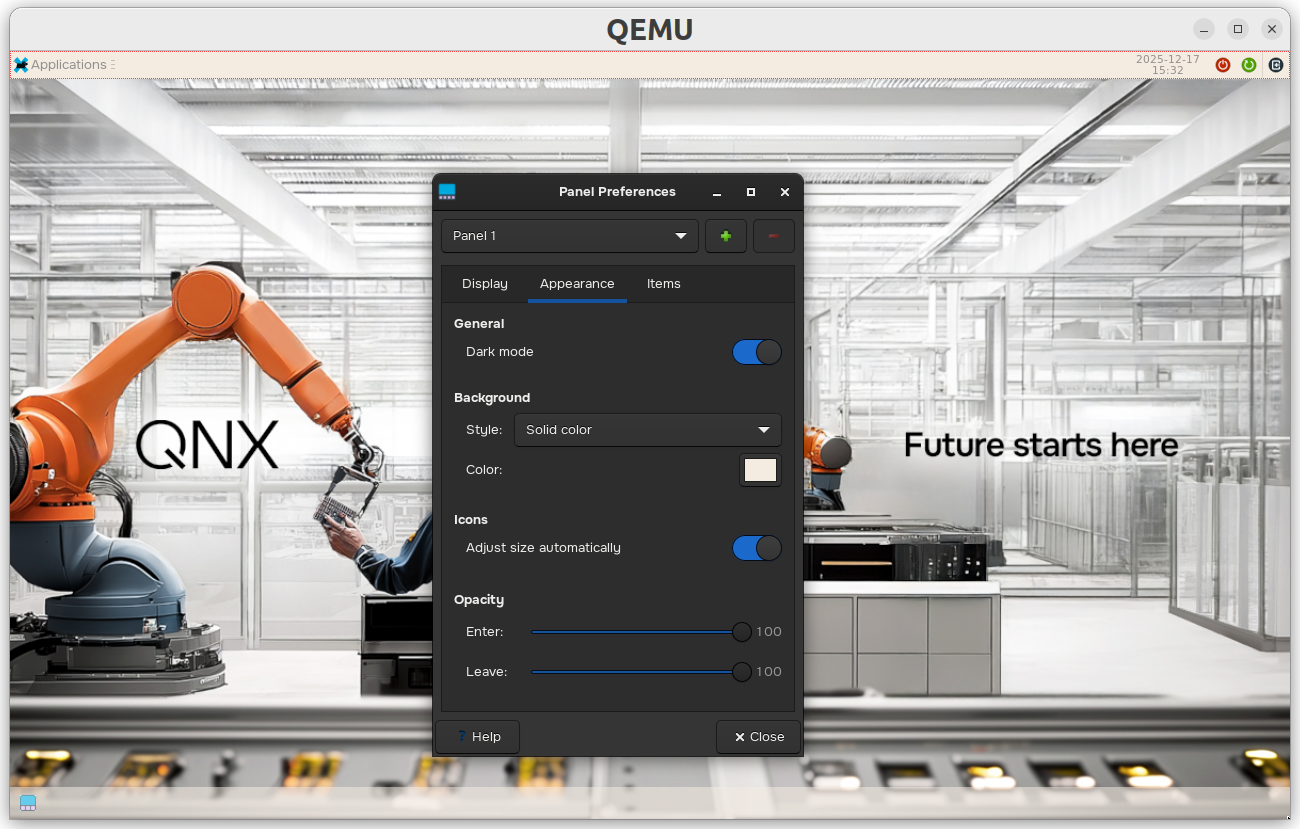Expand the background Style dropdown
The image size is (1300, 829).
point(647,430)
